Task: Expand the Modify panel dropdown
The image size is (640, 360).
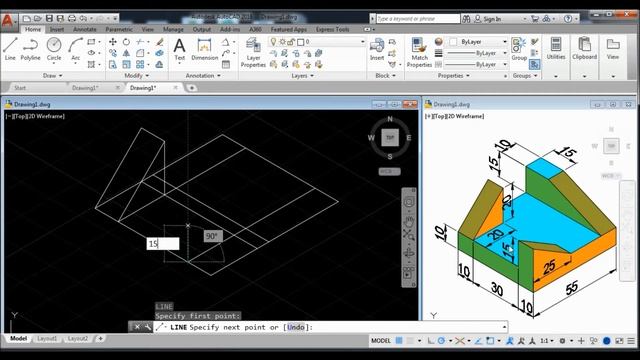Action: pyautogui.click(x=137, y=76)
